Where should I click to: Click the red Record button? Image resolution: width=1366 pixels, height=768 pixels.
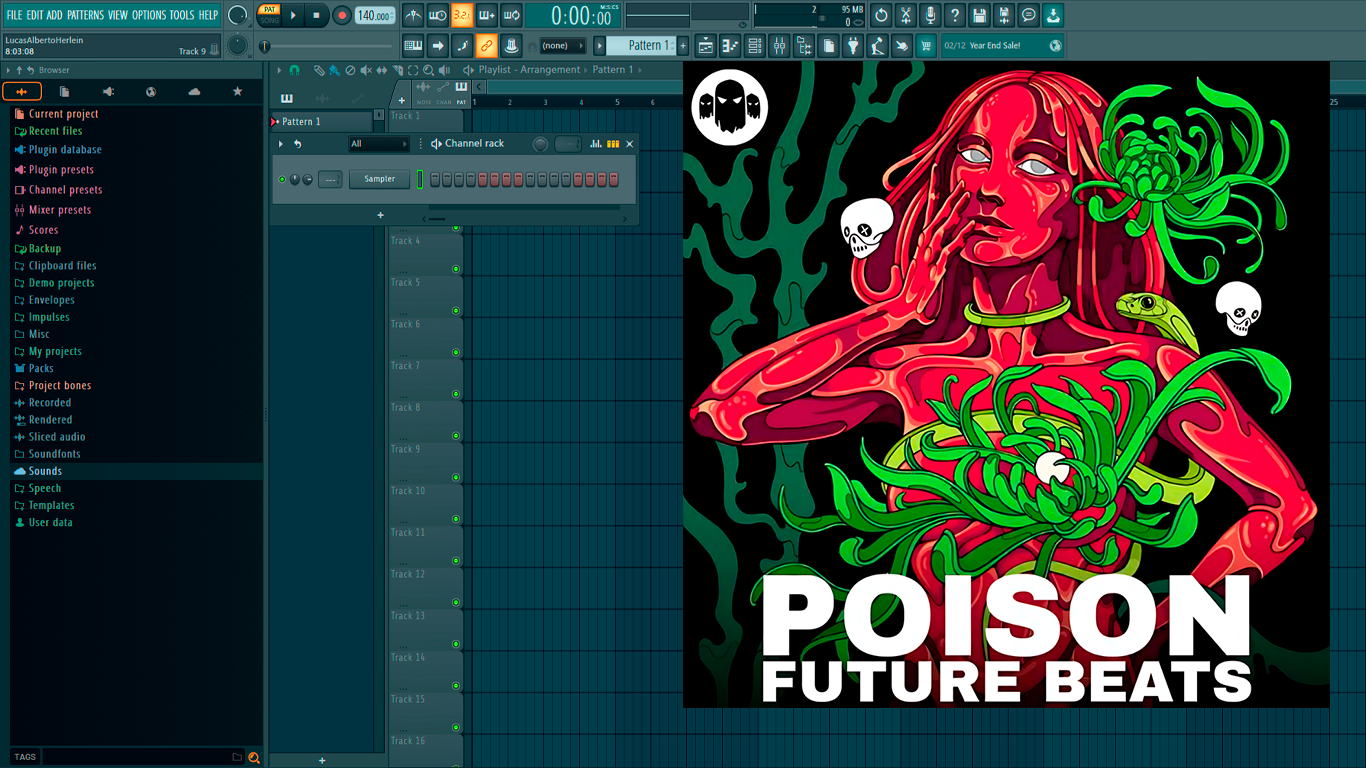point(342,15)
